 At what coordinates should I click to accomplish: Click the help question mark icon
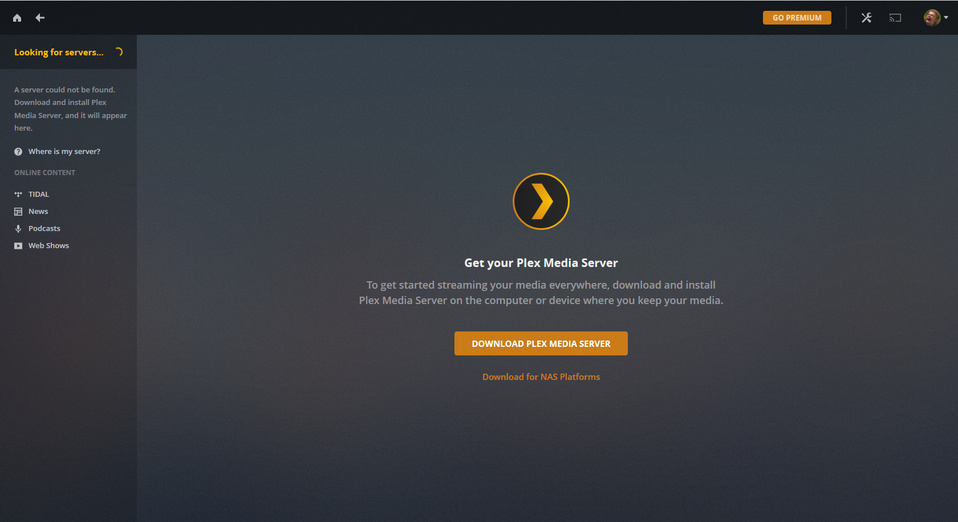coord(18,152)
